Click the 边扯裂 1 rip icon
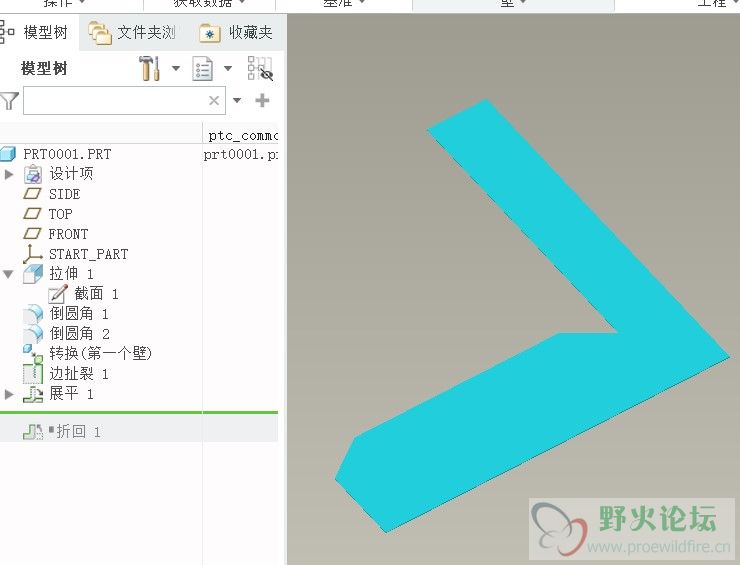 point(33,373)
